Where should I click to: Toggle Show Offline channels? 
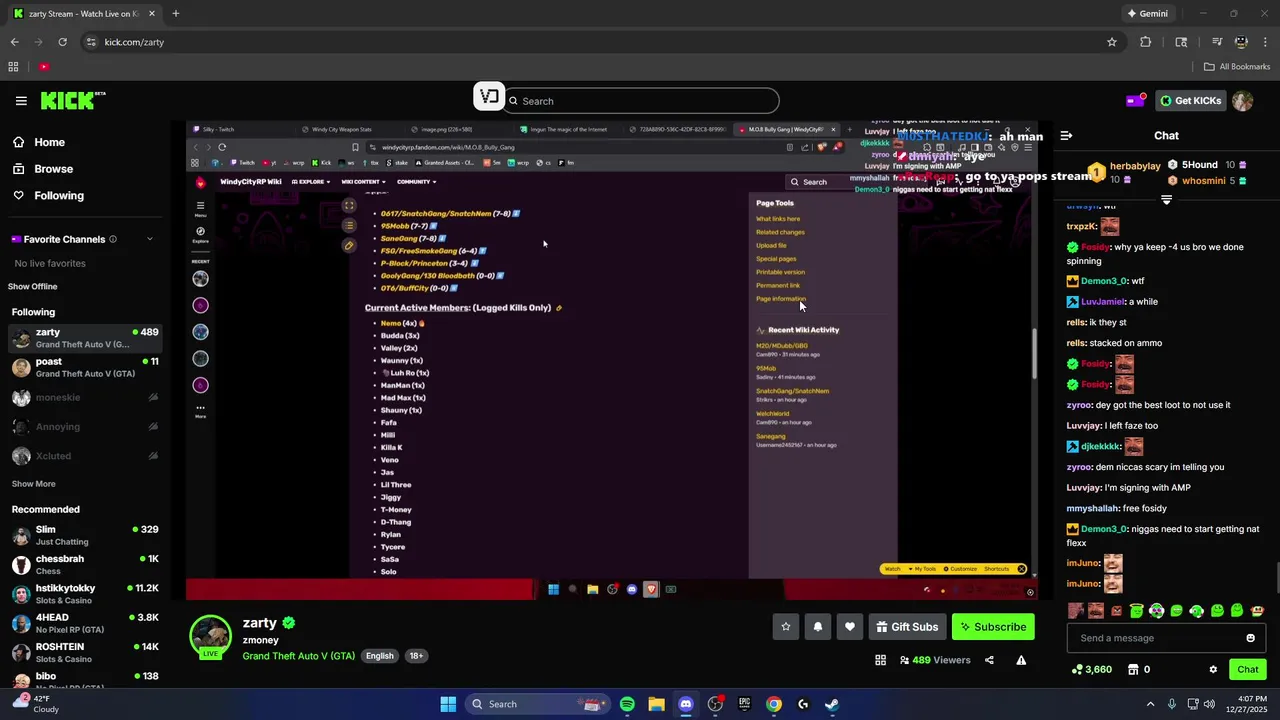coord(33,287)
